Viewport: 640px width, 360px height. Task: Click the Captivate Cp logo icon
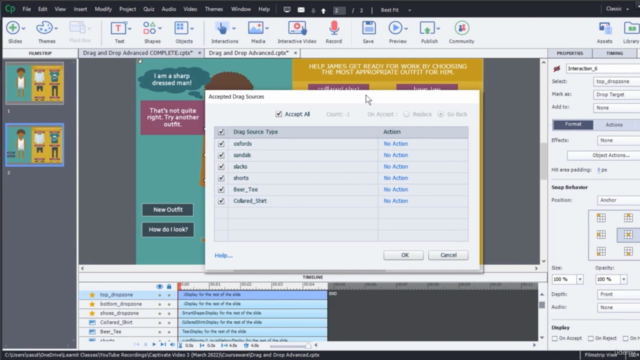point(10,9)
